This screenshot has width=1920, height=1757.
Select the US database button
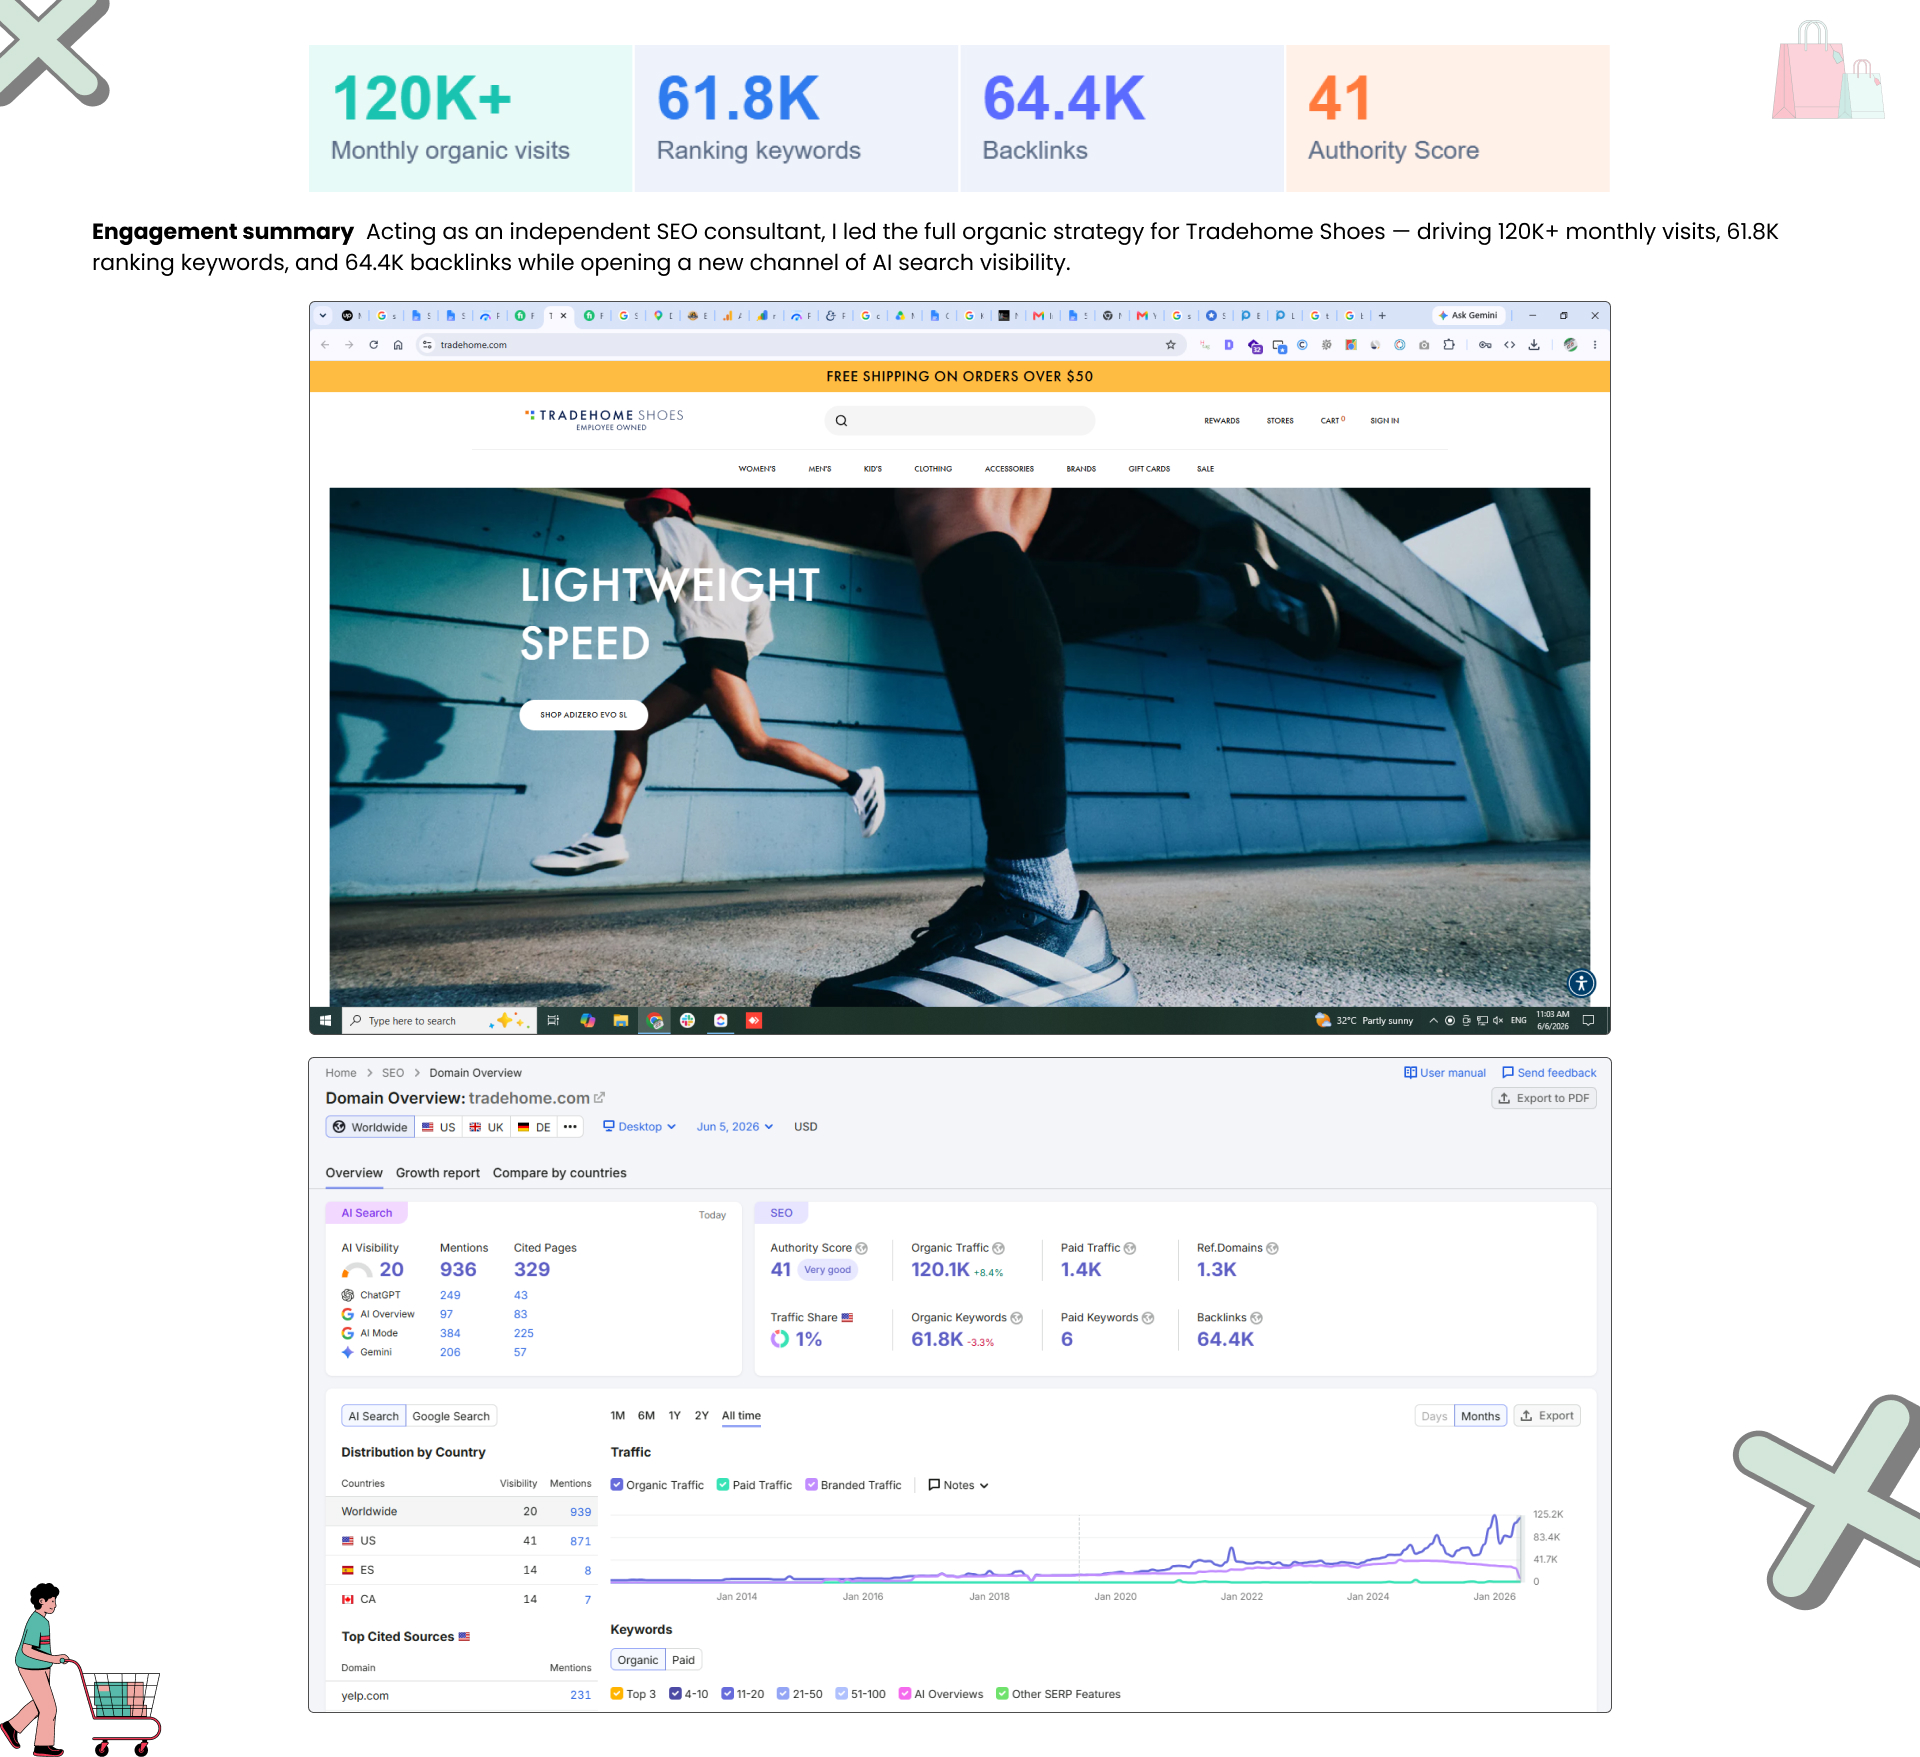point(438,1127)
